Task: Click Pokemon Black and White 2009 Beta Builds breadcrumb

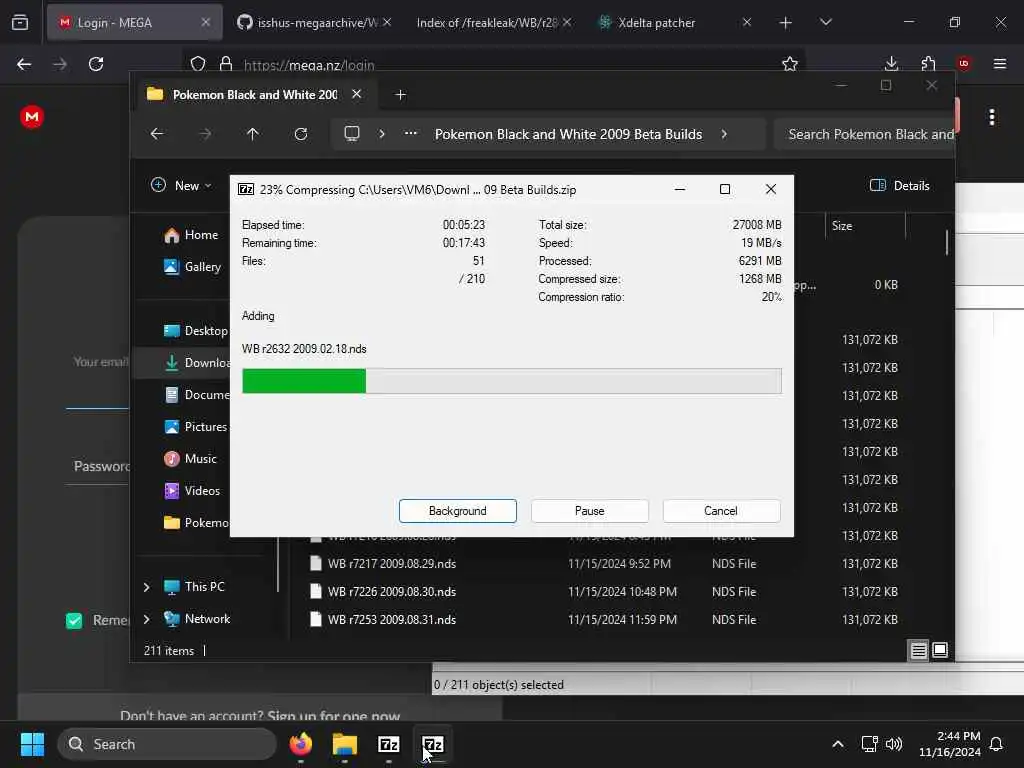Action: [x=568, y=134]
